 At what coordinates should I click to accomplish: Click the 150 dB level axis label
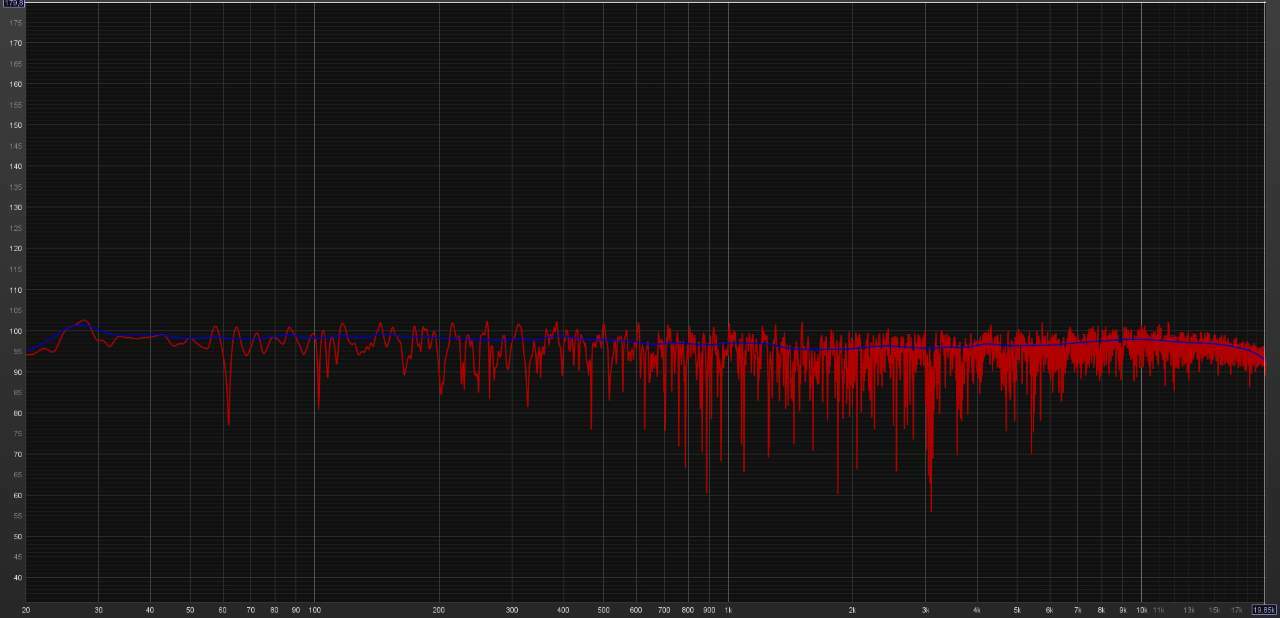(x=15, y=125)
